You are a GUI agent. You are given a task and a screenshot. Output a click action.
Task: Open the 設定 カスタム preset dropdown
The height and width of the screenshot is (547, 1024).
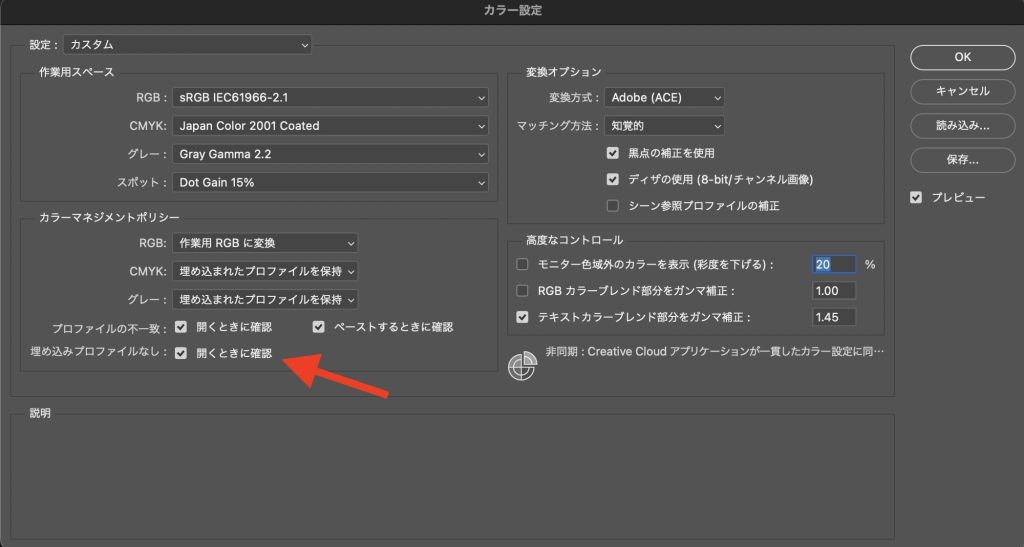coord(188,45)
